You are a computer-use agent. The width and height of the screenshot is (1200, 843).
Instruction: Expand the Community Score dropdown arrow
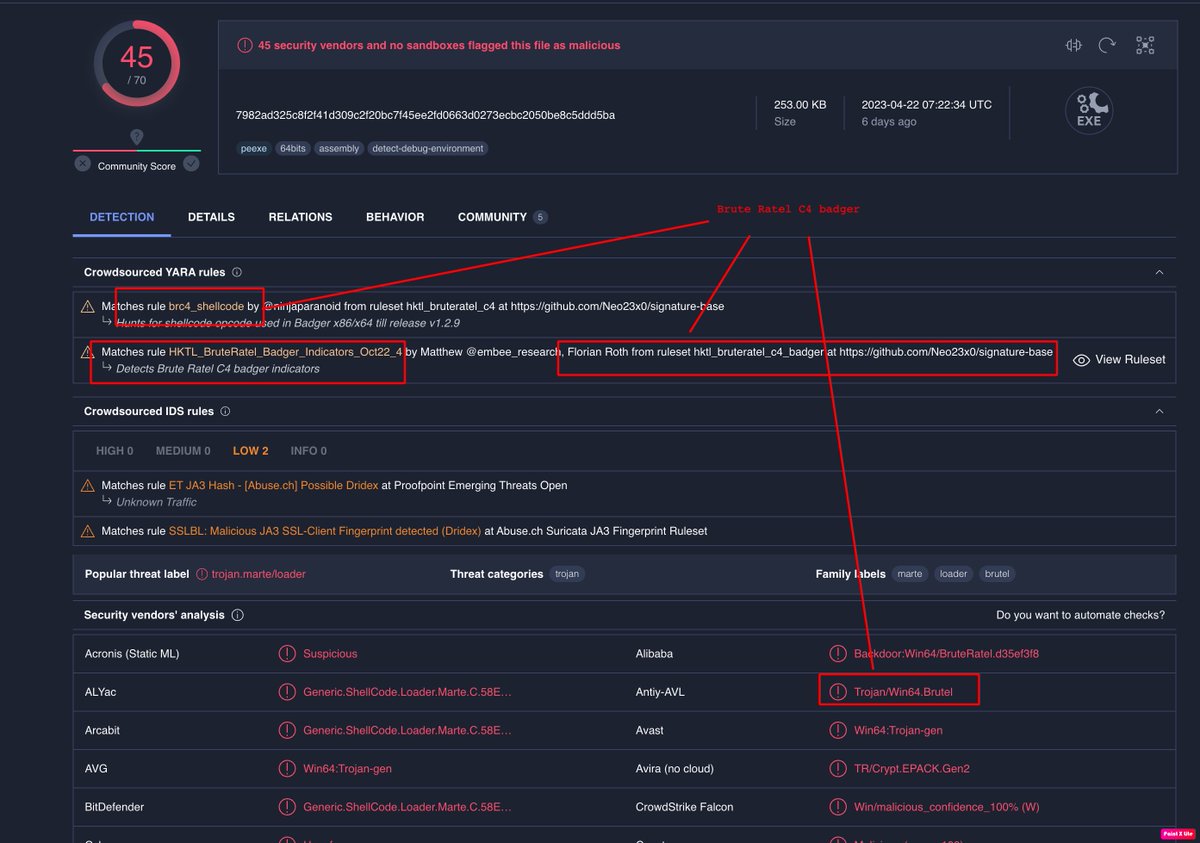pos(192,163)
